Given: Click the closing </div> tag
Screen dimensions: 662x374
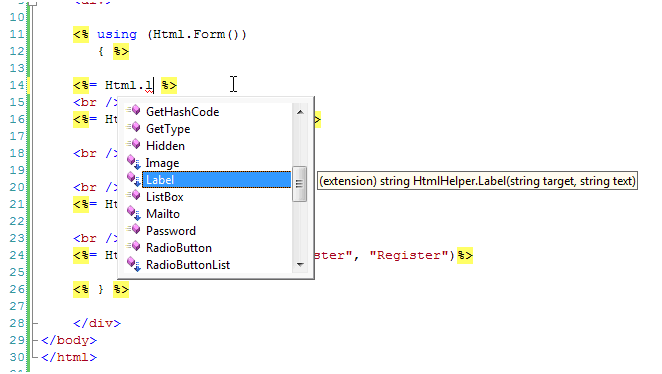Looking at the screenshot, I should pyautogui.click(x=97, y=323).
